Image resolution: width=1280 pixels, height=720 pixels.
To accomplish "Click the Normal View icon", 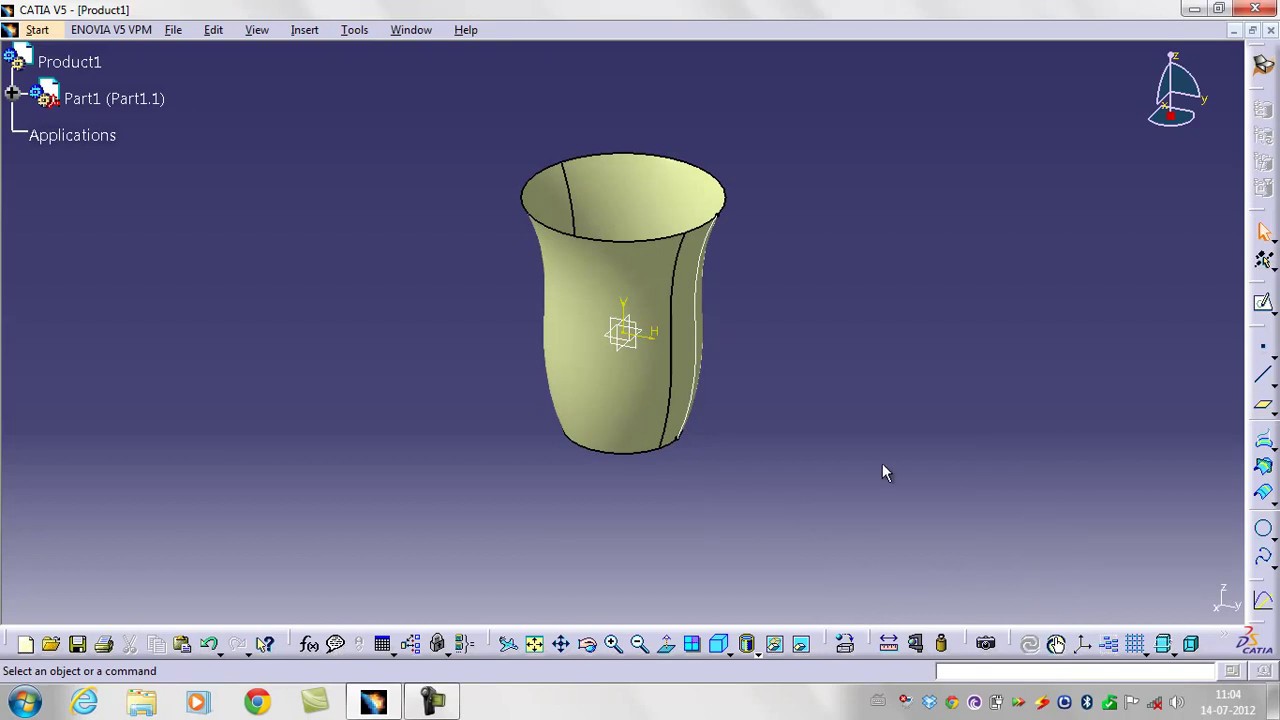I will coord(666,645).
